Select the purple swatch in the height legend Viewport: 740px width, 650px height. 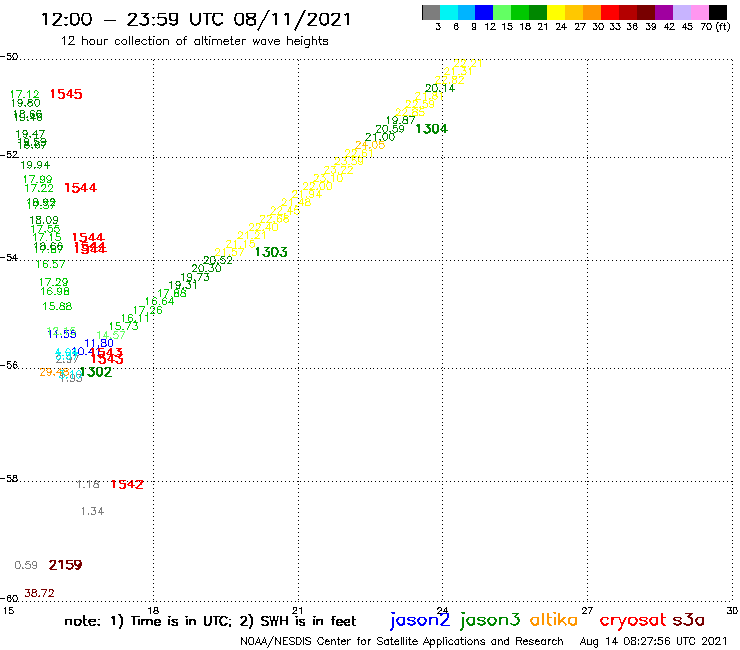pos(664,12)
